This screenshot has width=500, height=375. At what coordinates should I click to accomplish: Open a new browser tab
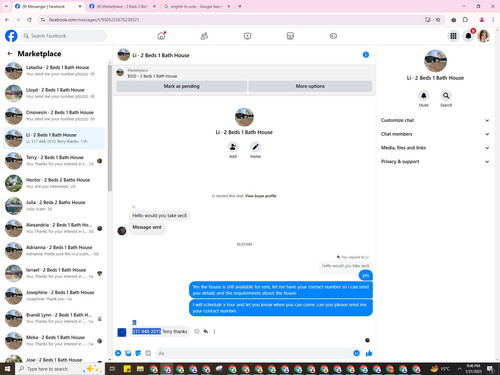(x=240, y=6)
